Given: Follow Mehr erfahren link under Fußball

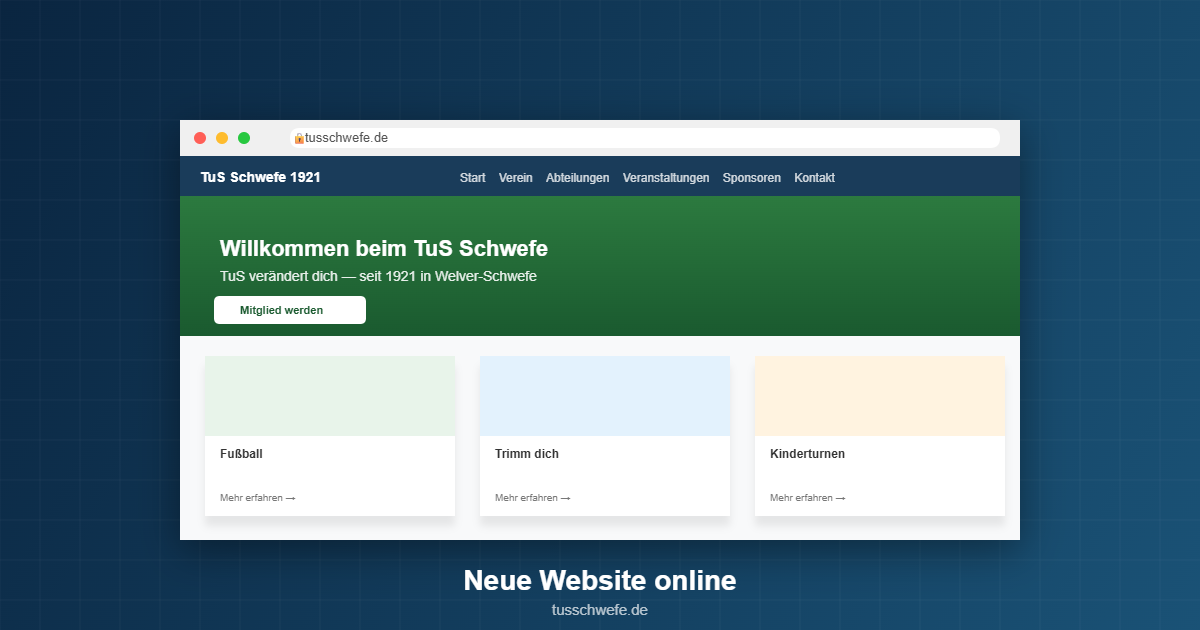Looking at the screenshot, I should (258, 498).
